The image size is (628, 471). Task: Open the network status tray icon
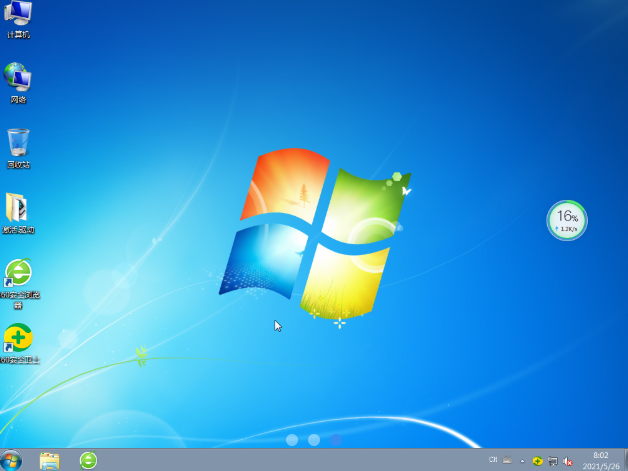[x=553, y=461]
